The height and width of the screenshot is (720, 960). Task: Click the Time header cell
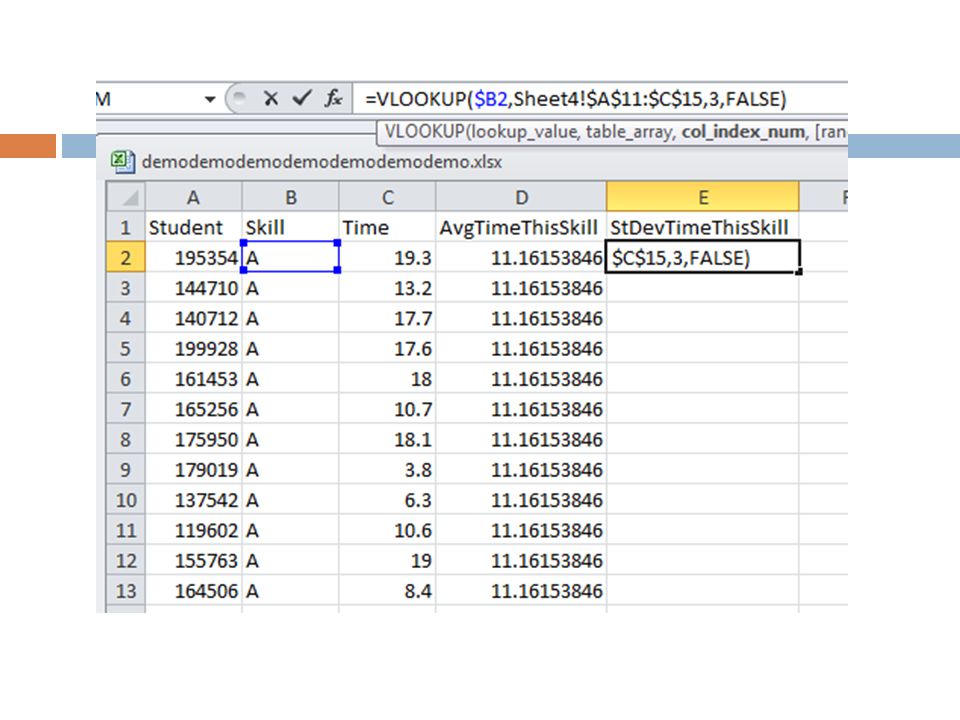388,227
